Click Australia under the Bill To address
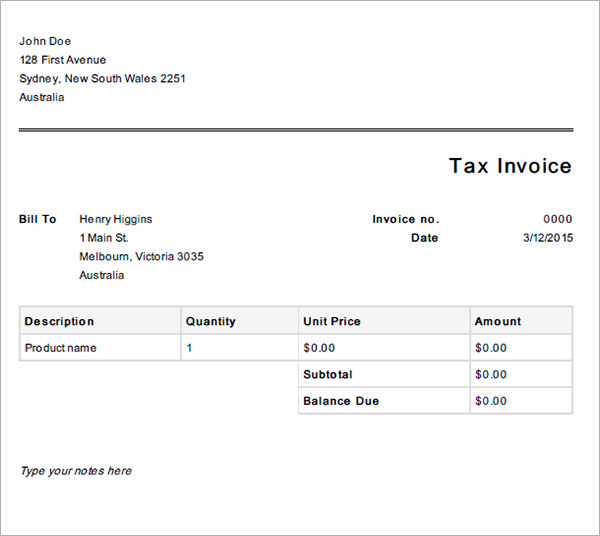The height and width of the screenshot is (536, 600). (101, 275)
